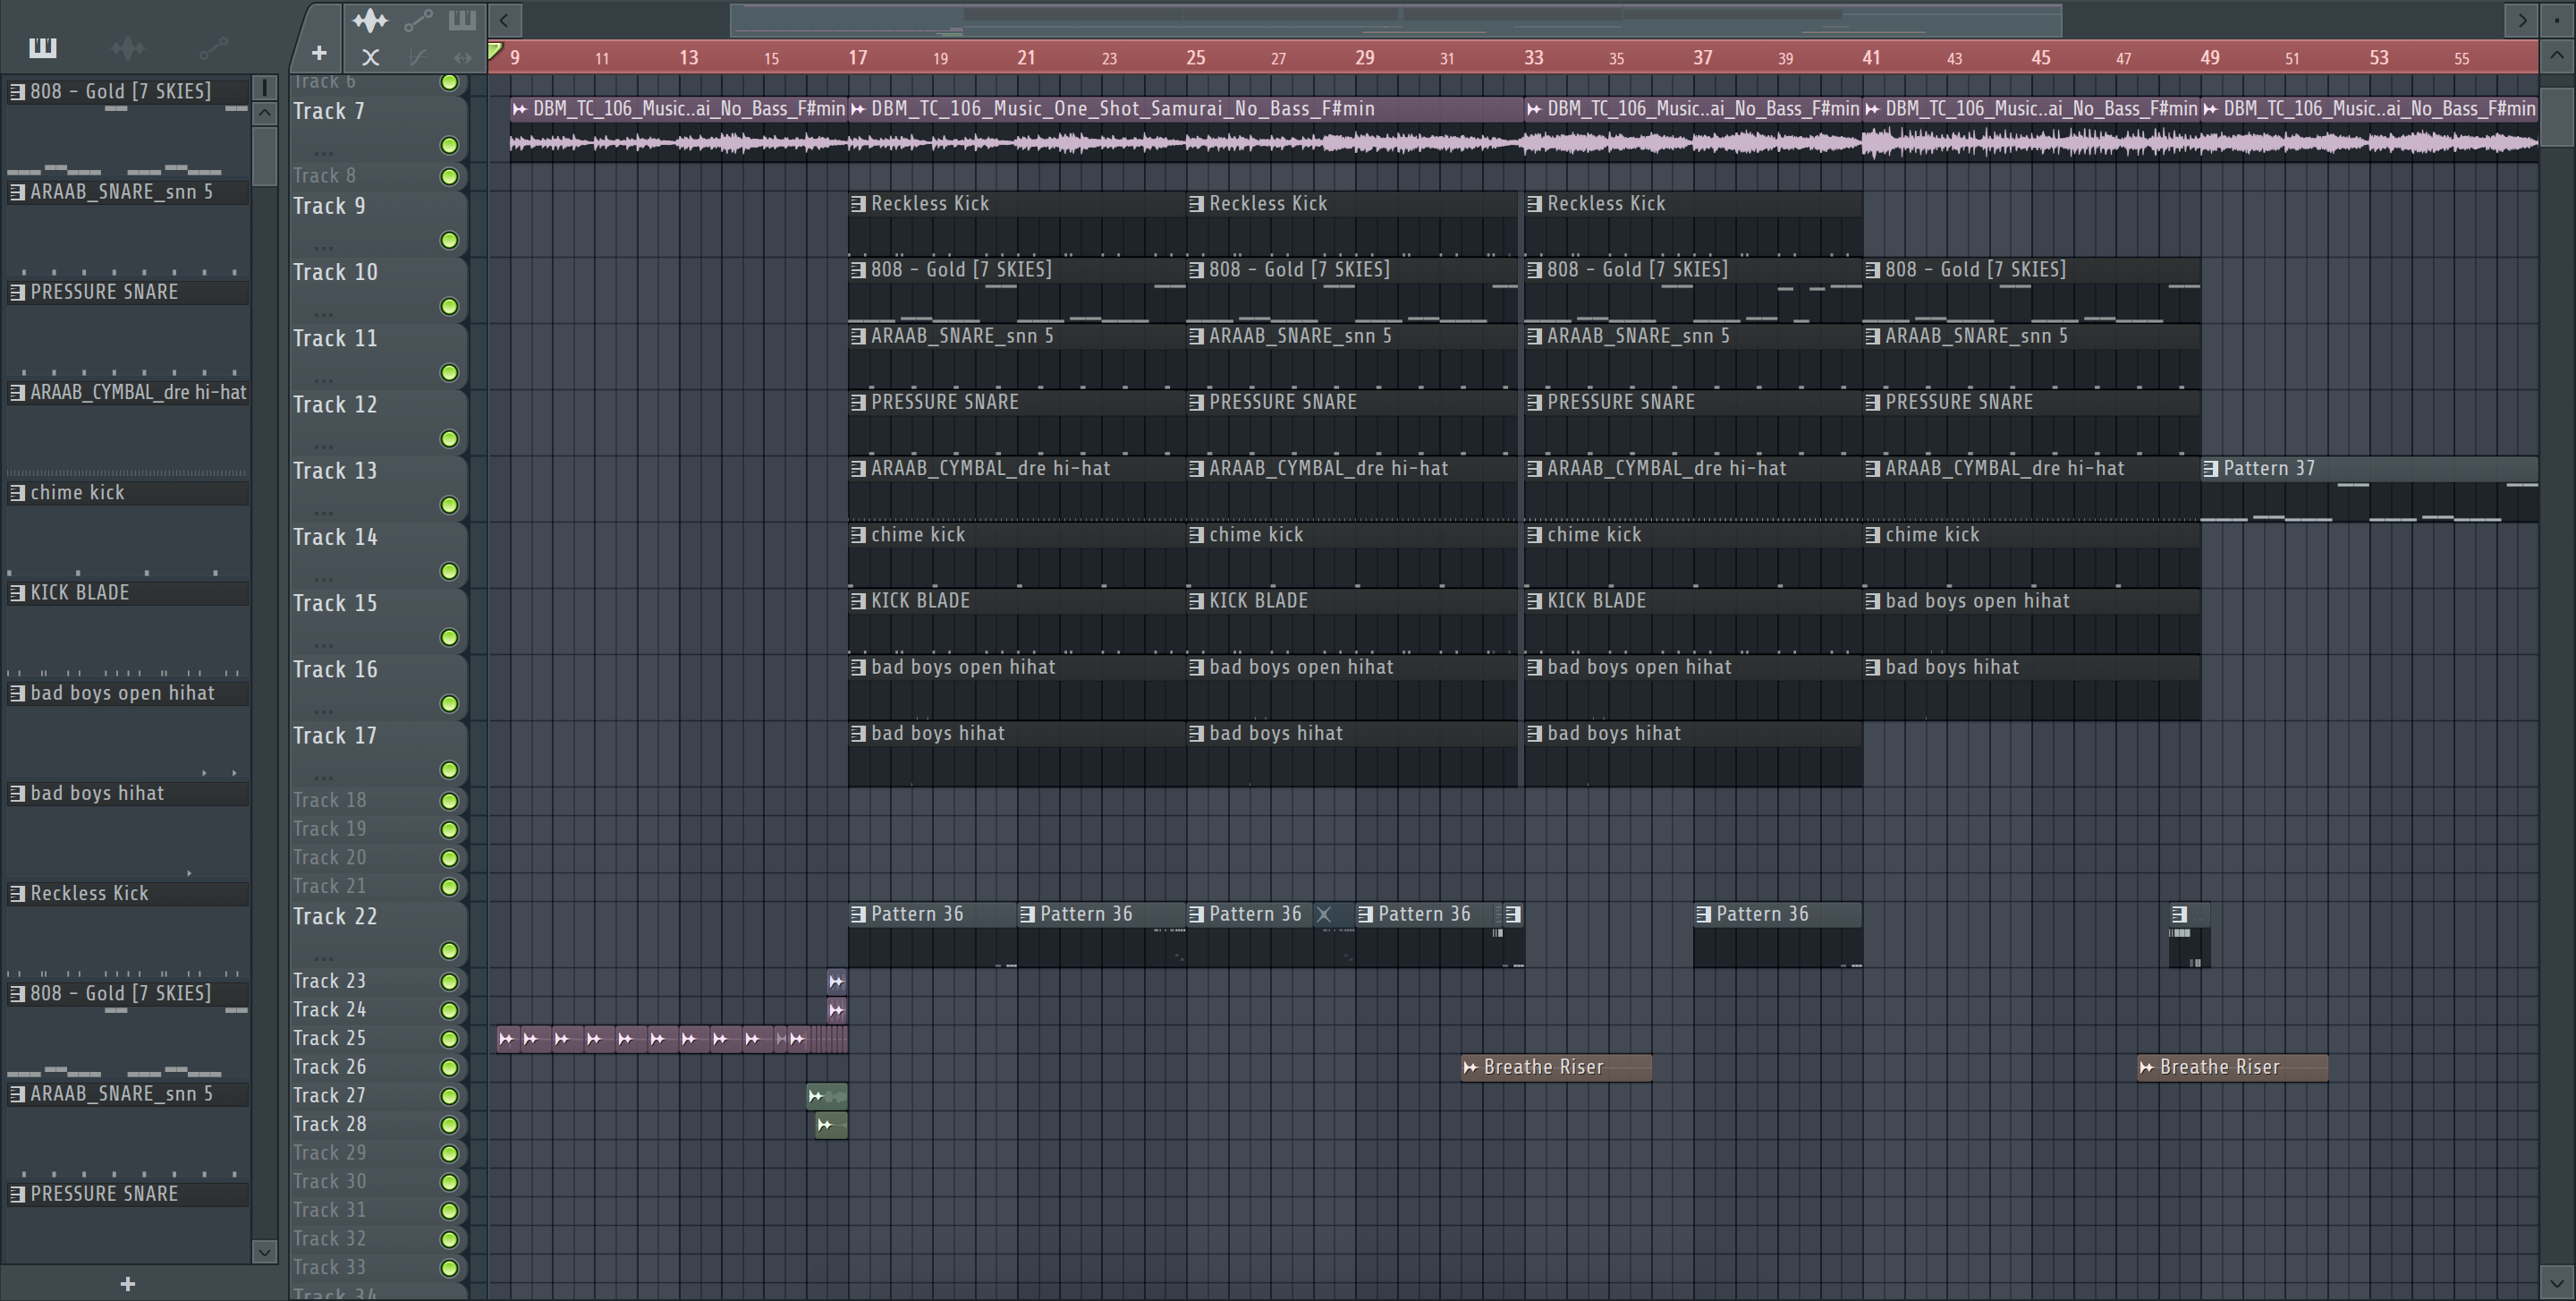Click bar 41 on the timeline ruler
The width and height of the screenshot is (2576, 1301).
click(1872, 58)
